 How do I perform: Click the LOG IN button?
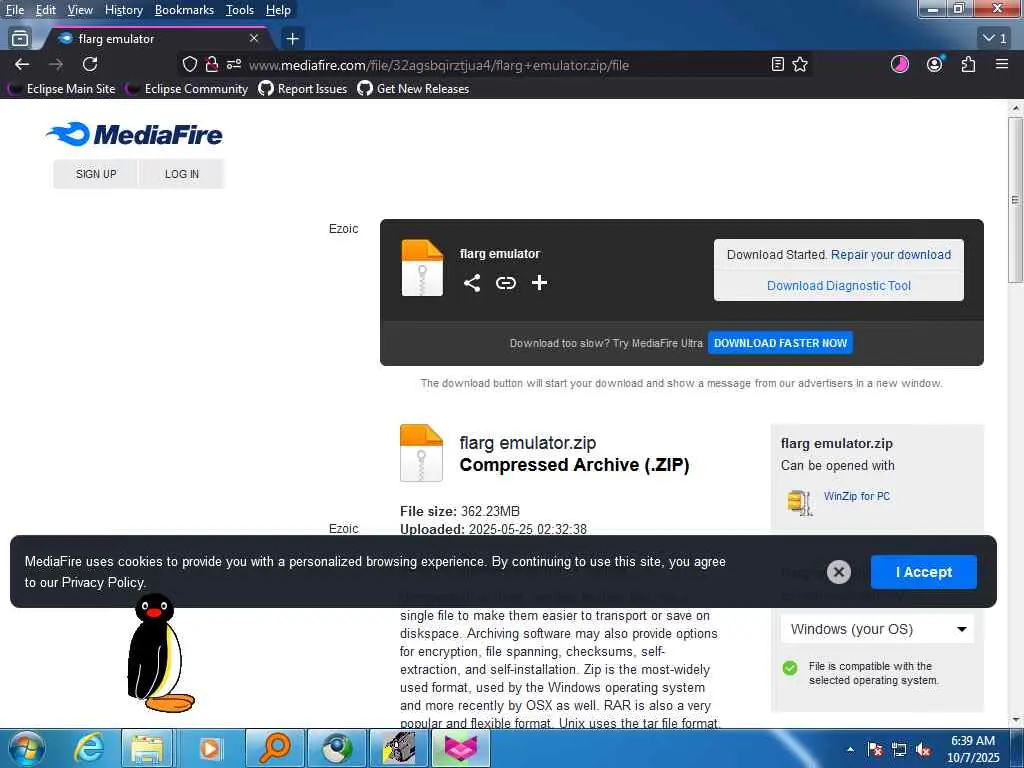pos(182,174)
